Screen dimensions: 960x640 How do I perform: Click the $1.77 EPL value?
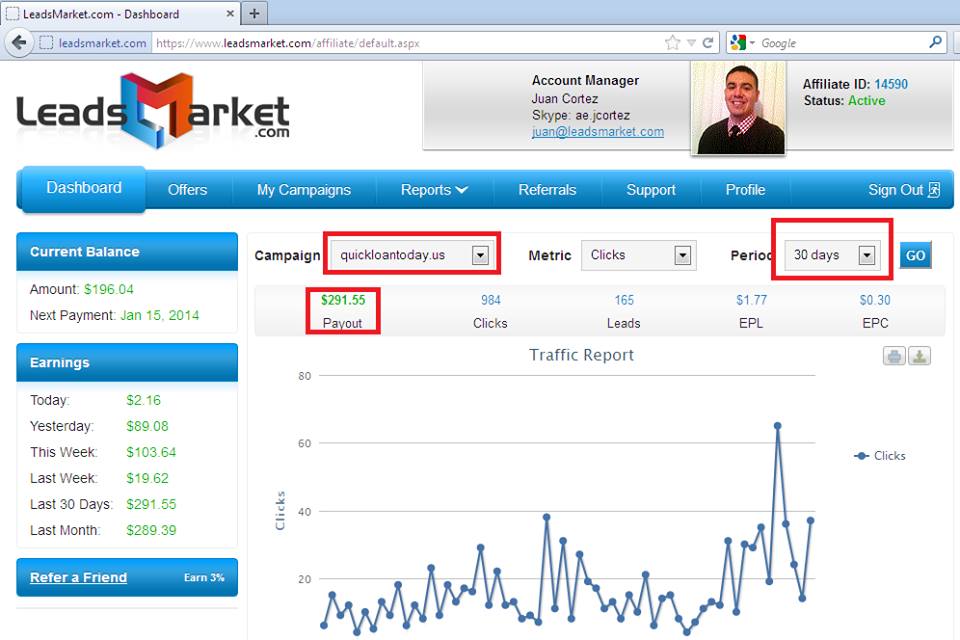click(751, 300)
